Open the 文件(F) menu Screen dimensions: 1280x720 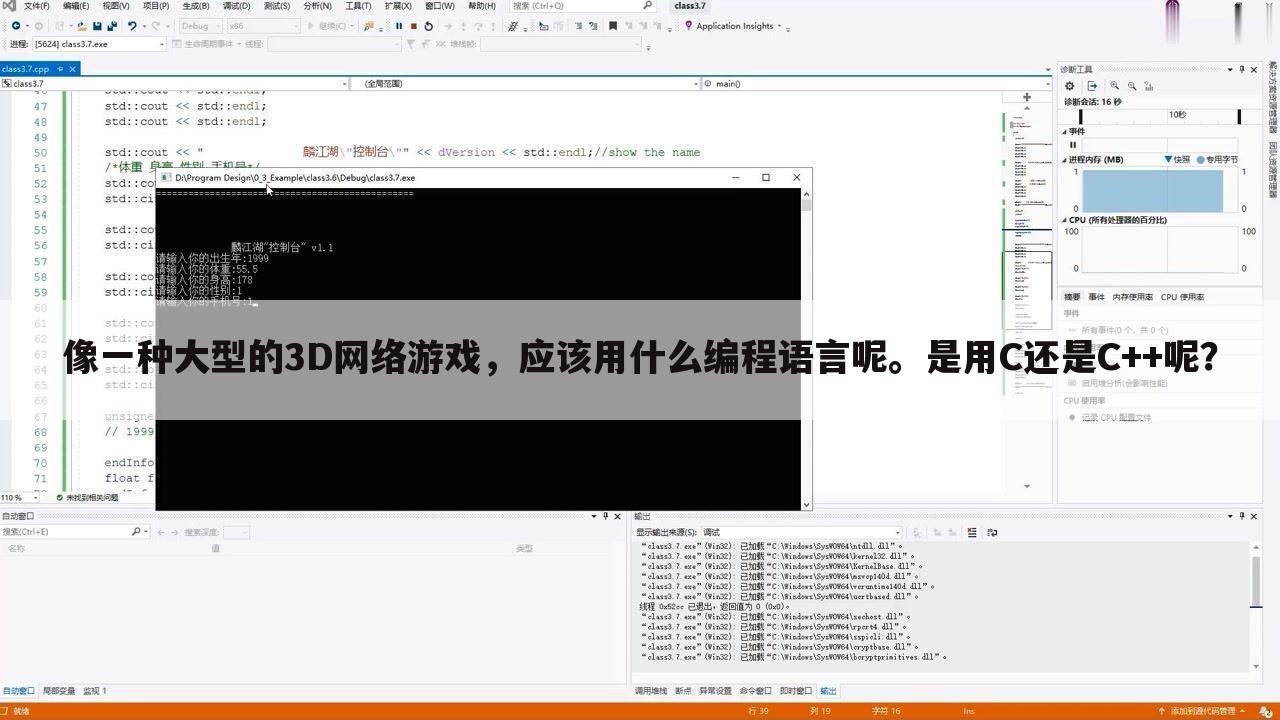(x=36, y=6)
